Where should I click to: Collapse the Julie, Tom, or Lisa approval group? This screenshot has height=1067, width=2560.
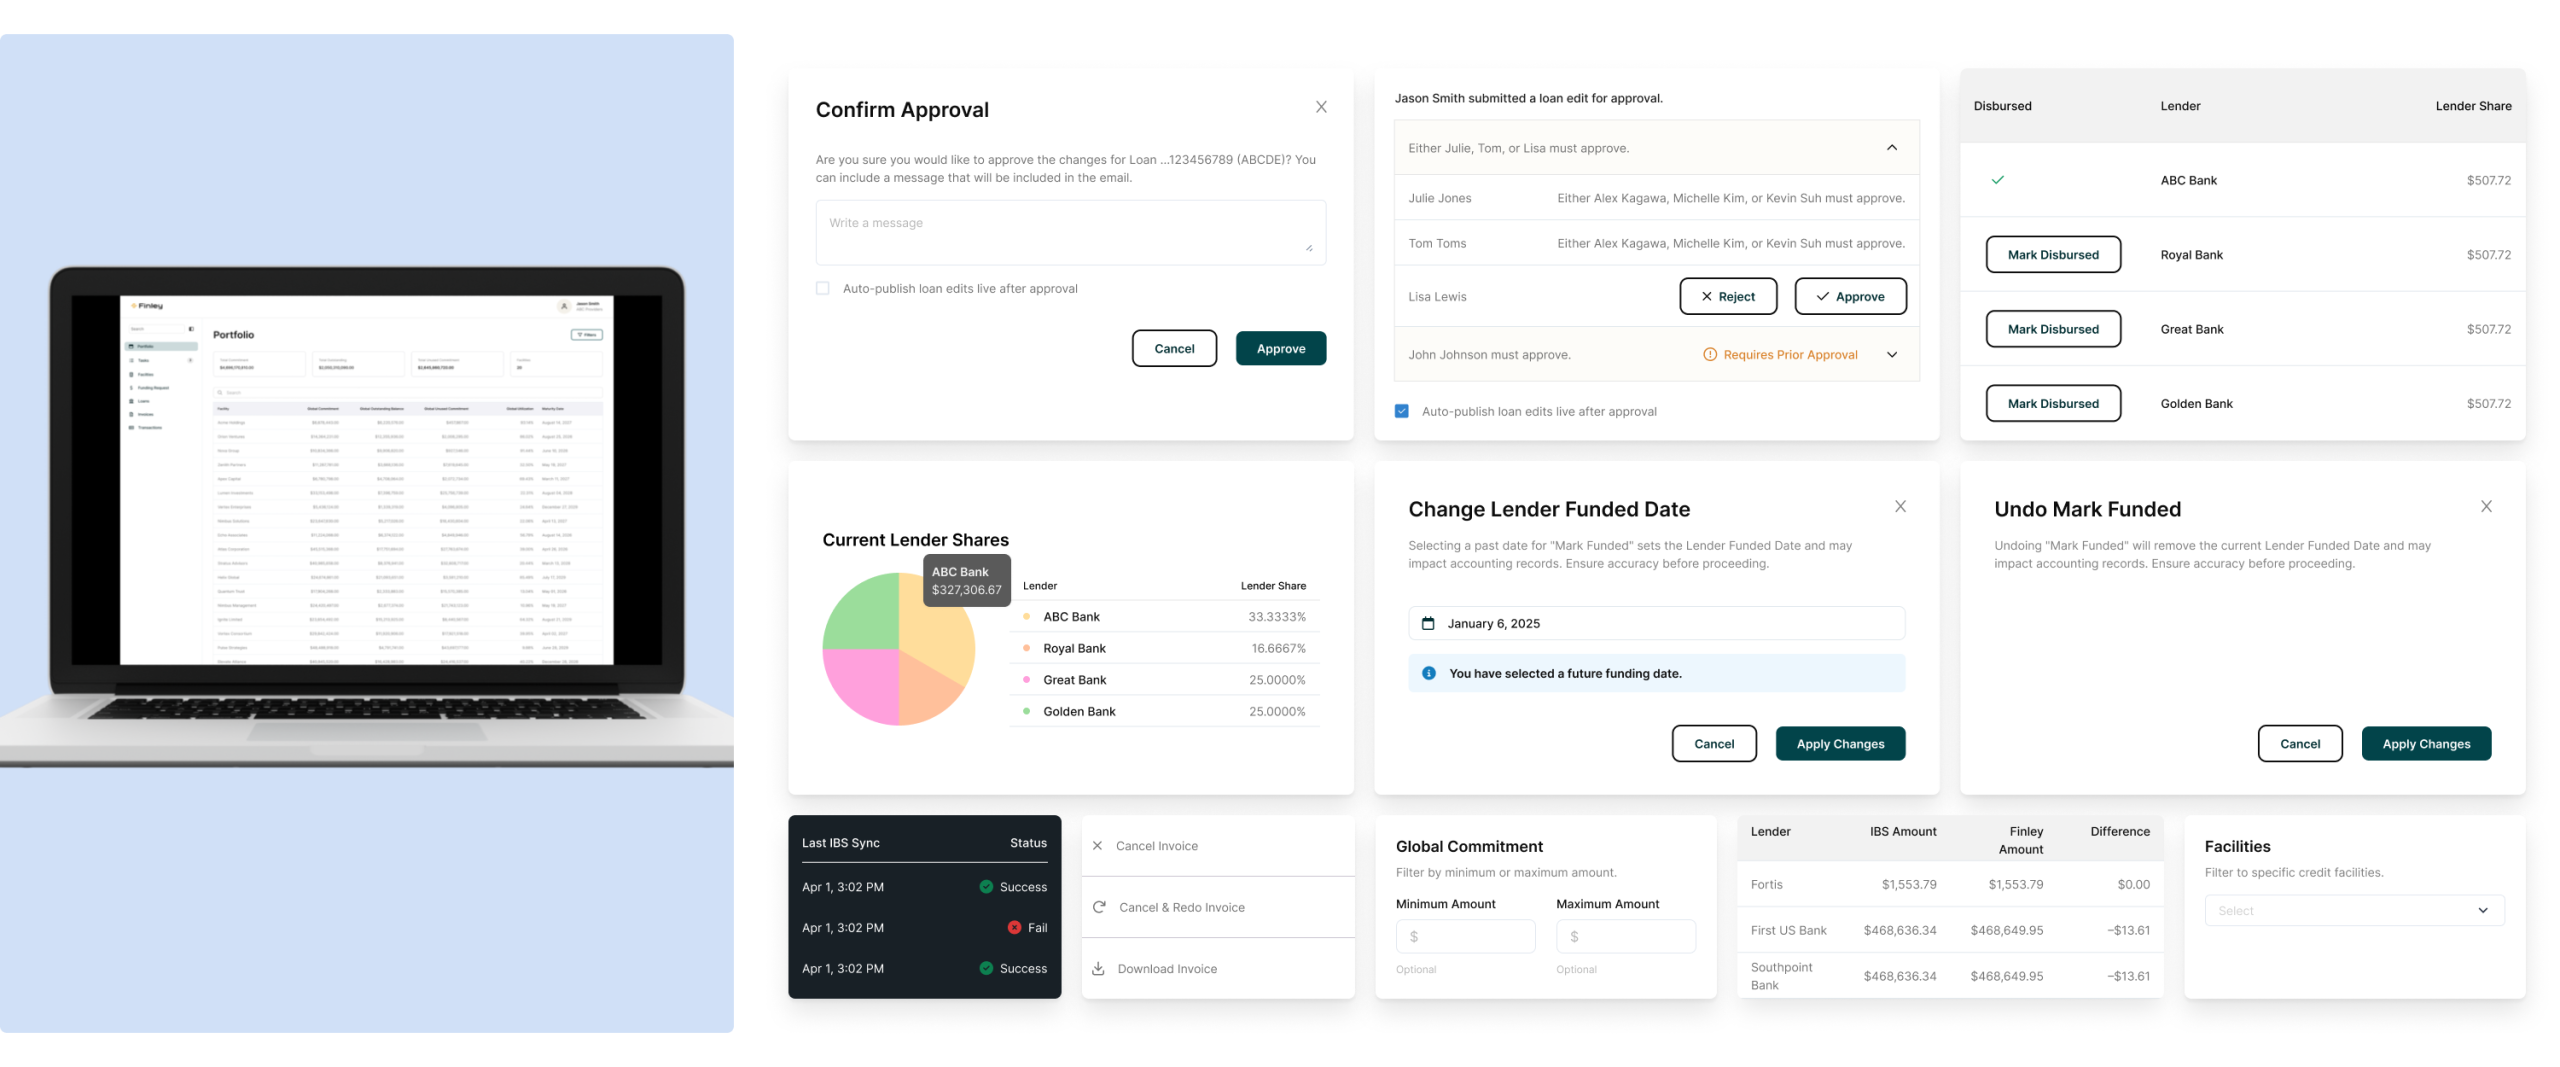tap(1891, 148)
